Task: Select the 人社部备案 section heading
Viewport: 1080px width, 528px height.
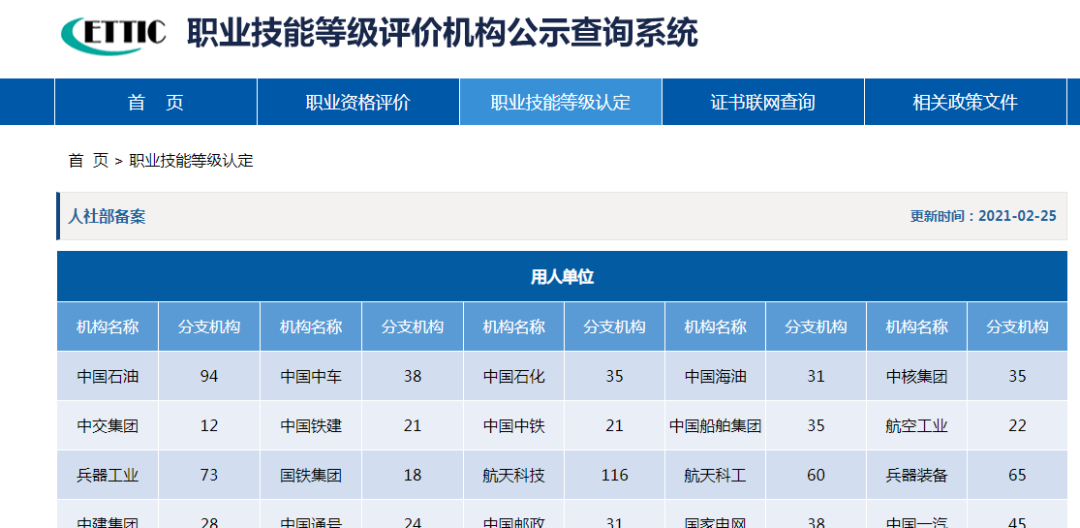Action: click(x=107, y=216)
